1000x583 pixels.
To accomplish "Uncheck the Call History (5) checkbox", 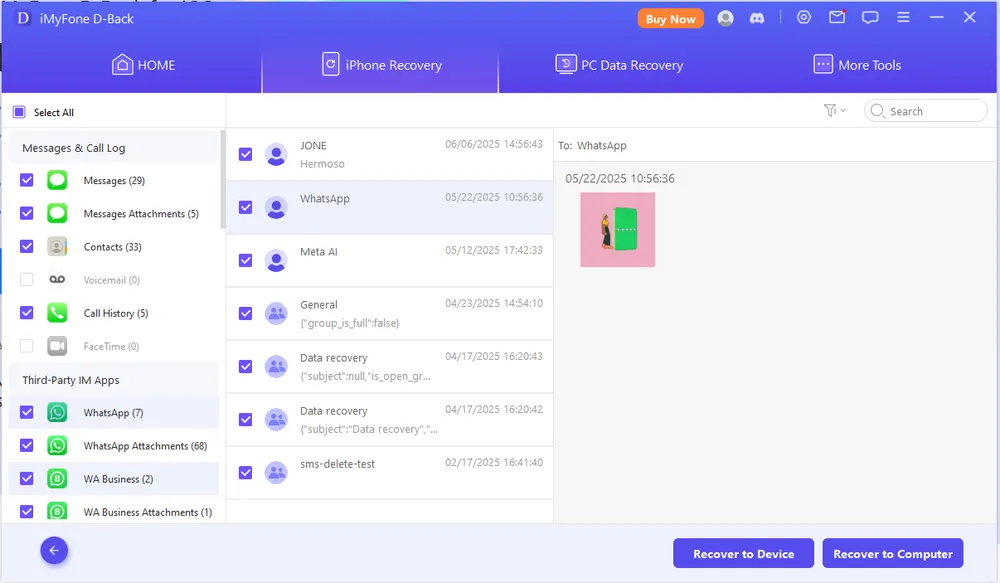I will (27, 313).
